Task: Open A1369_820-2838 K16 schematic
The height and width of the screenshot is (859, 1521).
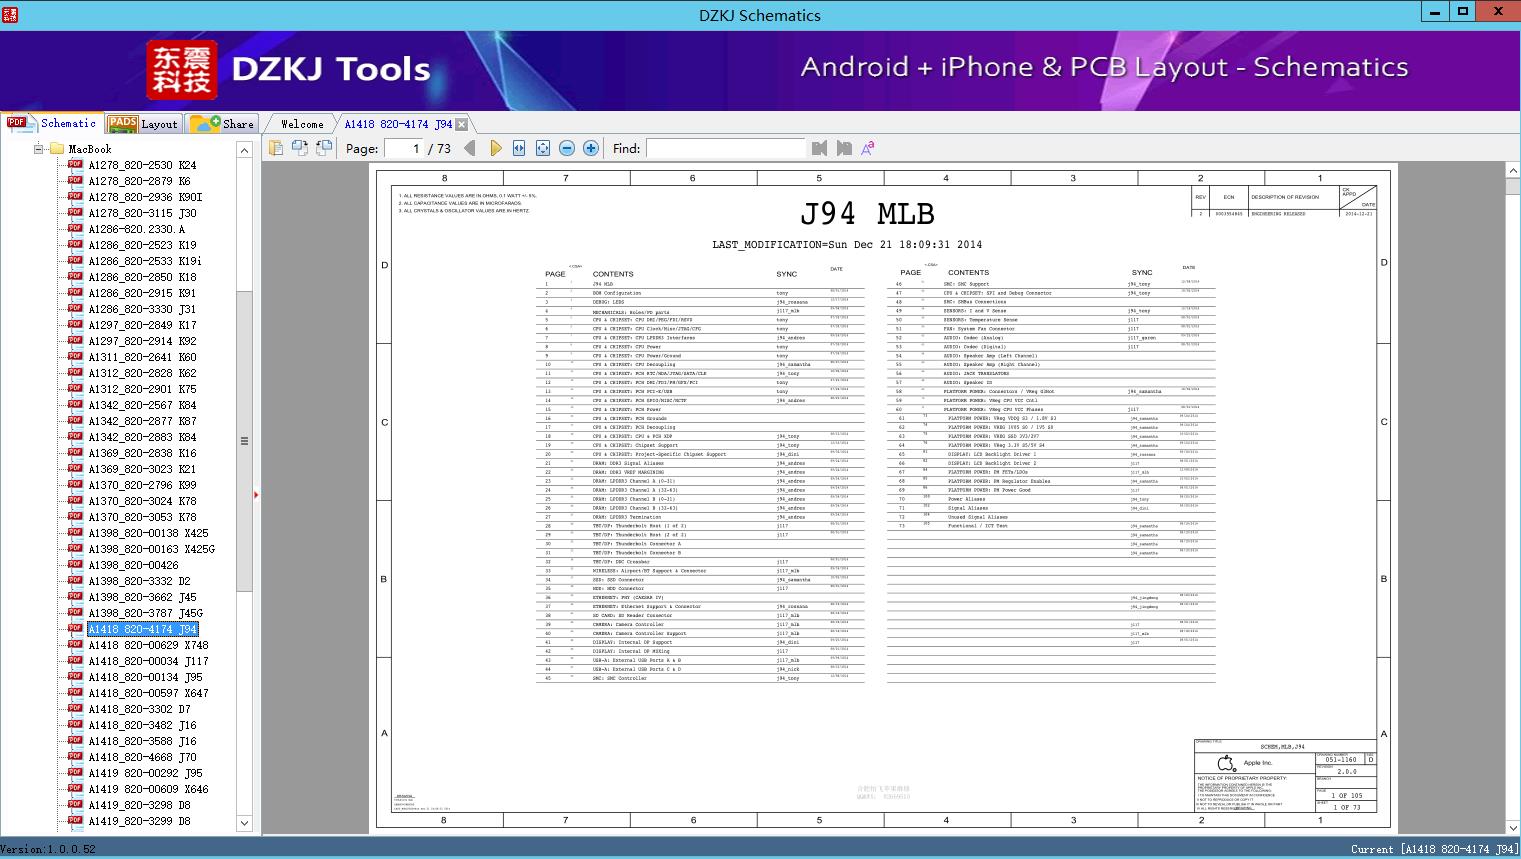Action: (x=142, y=453)
